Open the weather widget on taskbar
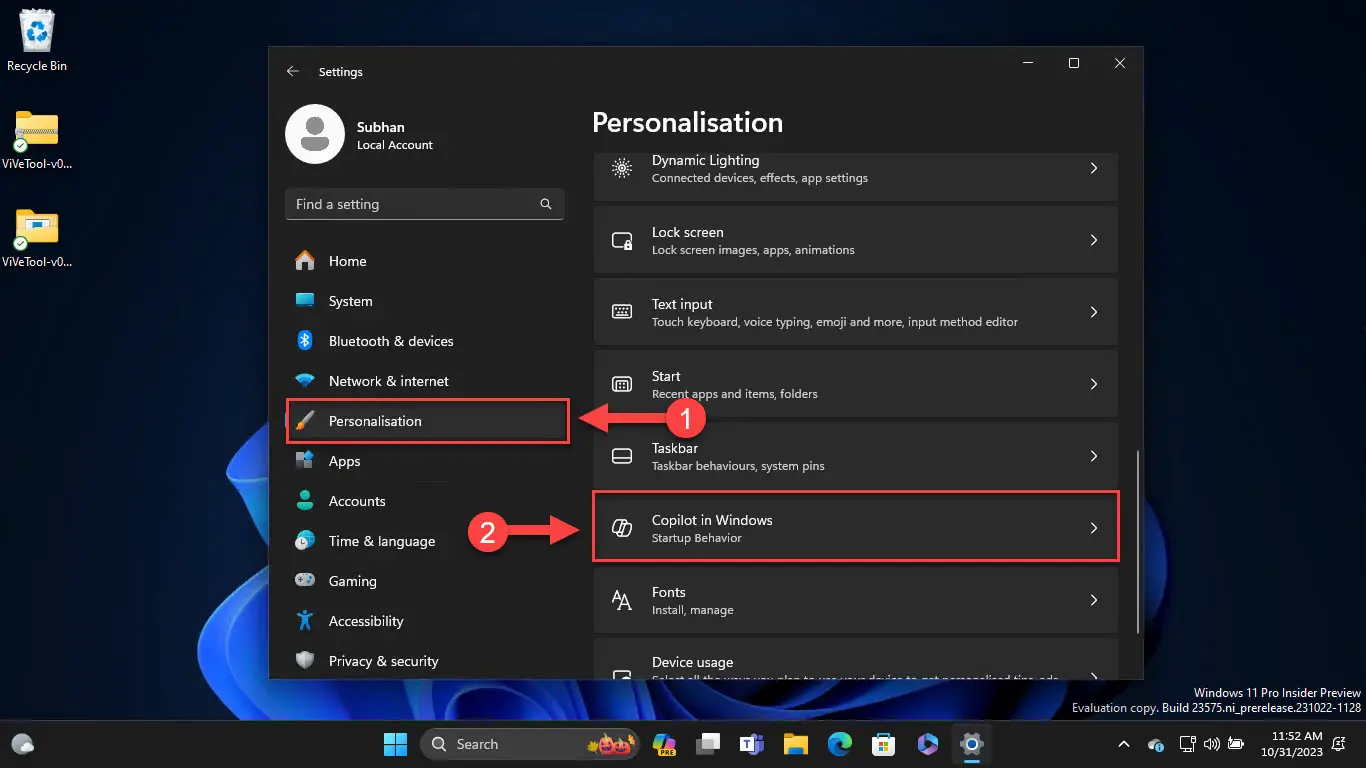Image resolution: width=1366 pixels, height=768 pixels. 22,744
